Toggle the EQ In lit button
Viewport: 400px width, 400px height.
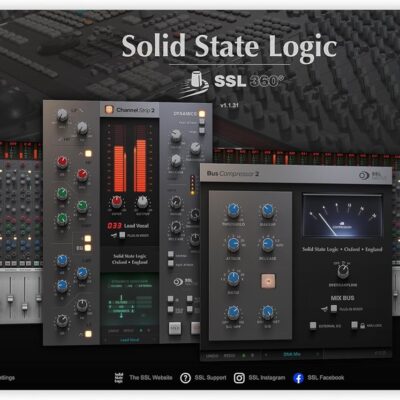(88, 248)
